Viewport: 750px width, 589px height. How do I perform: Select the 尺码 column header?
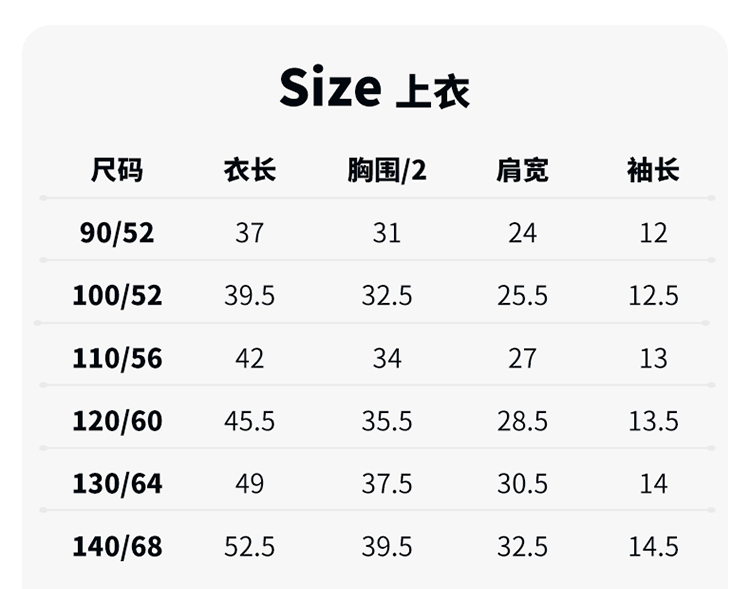pyautogui.click(x=117, y=170)
